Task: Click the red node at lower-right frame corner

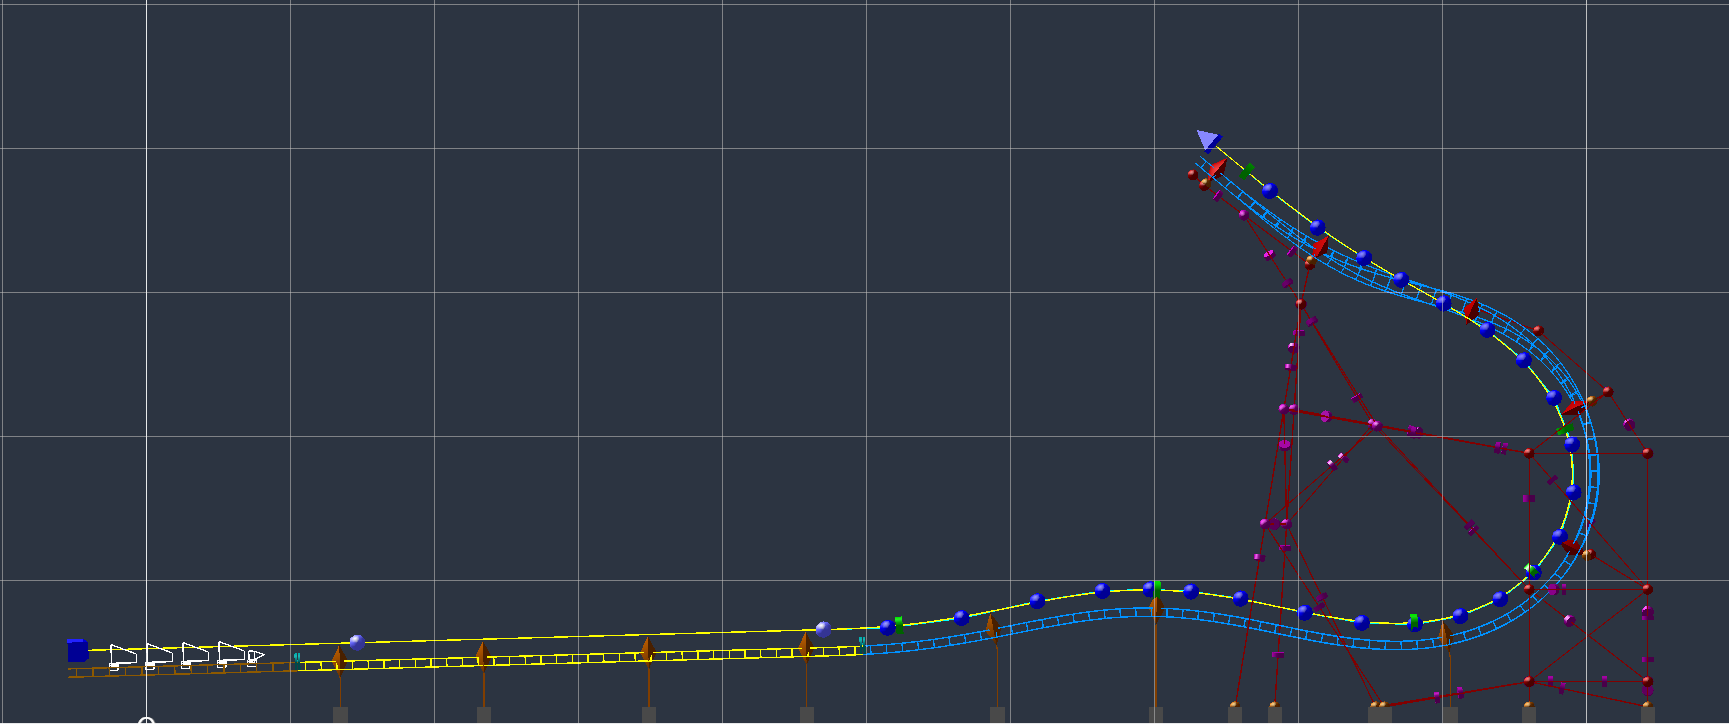Action: tap(1647, 682)
